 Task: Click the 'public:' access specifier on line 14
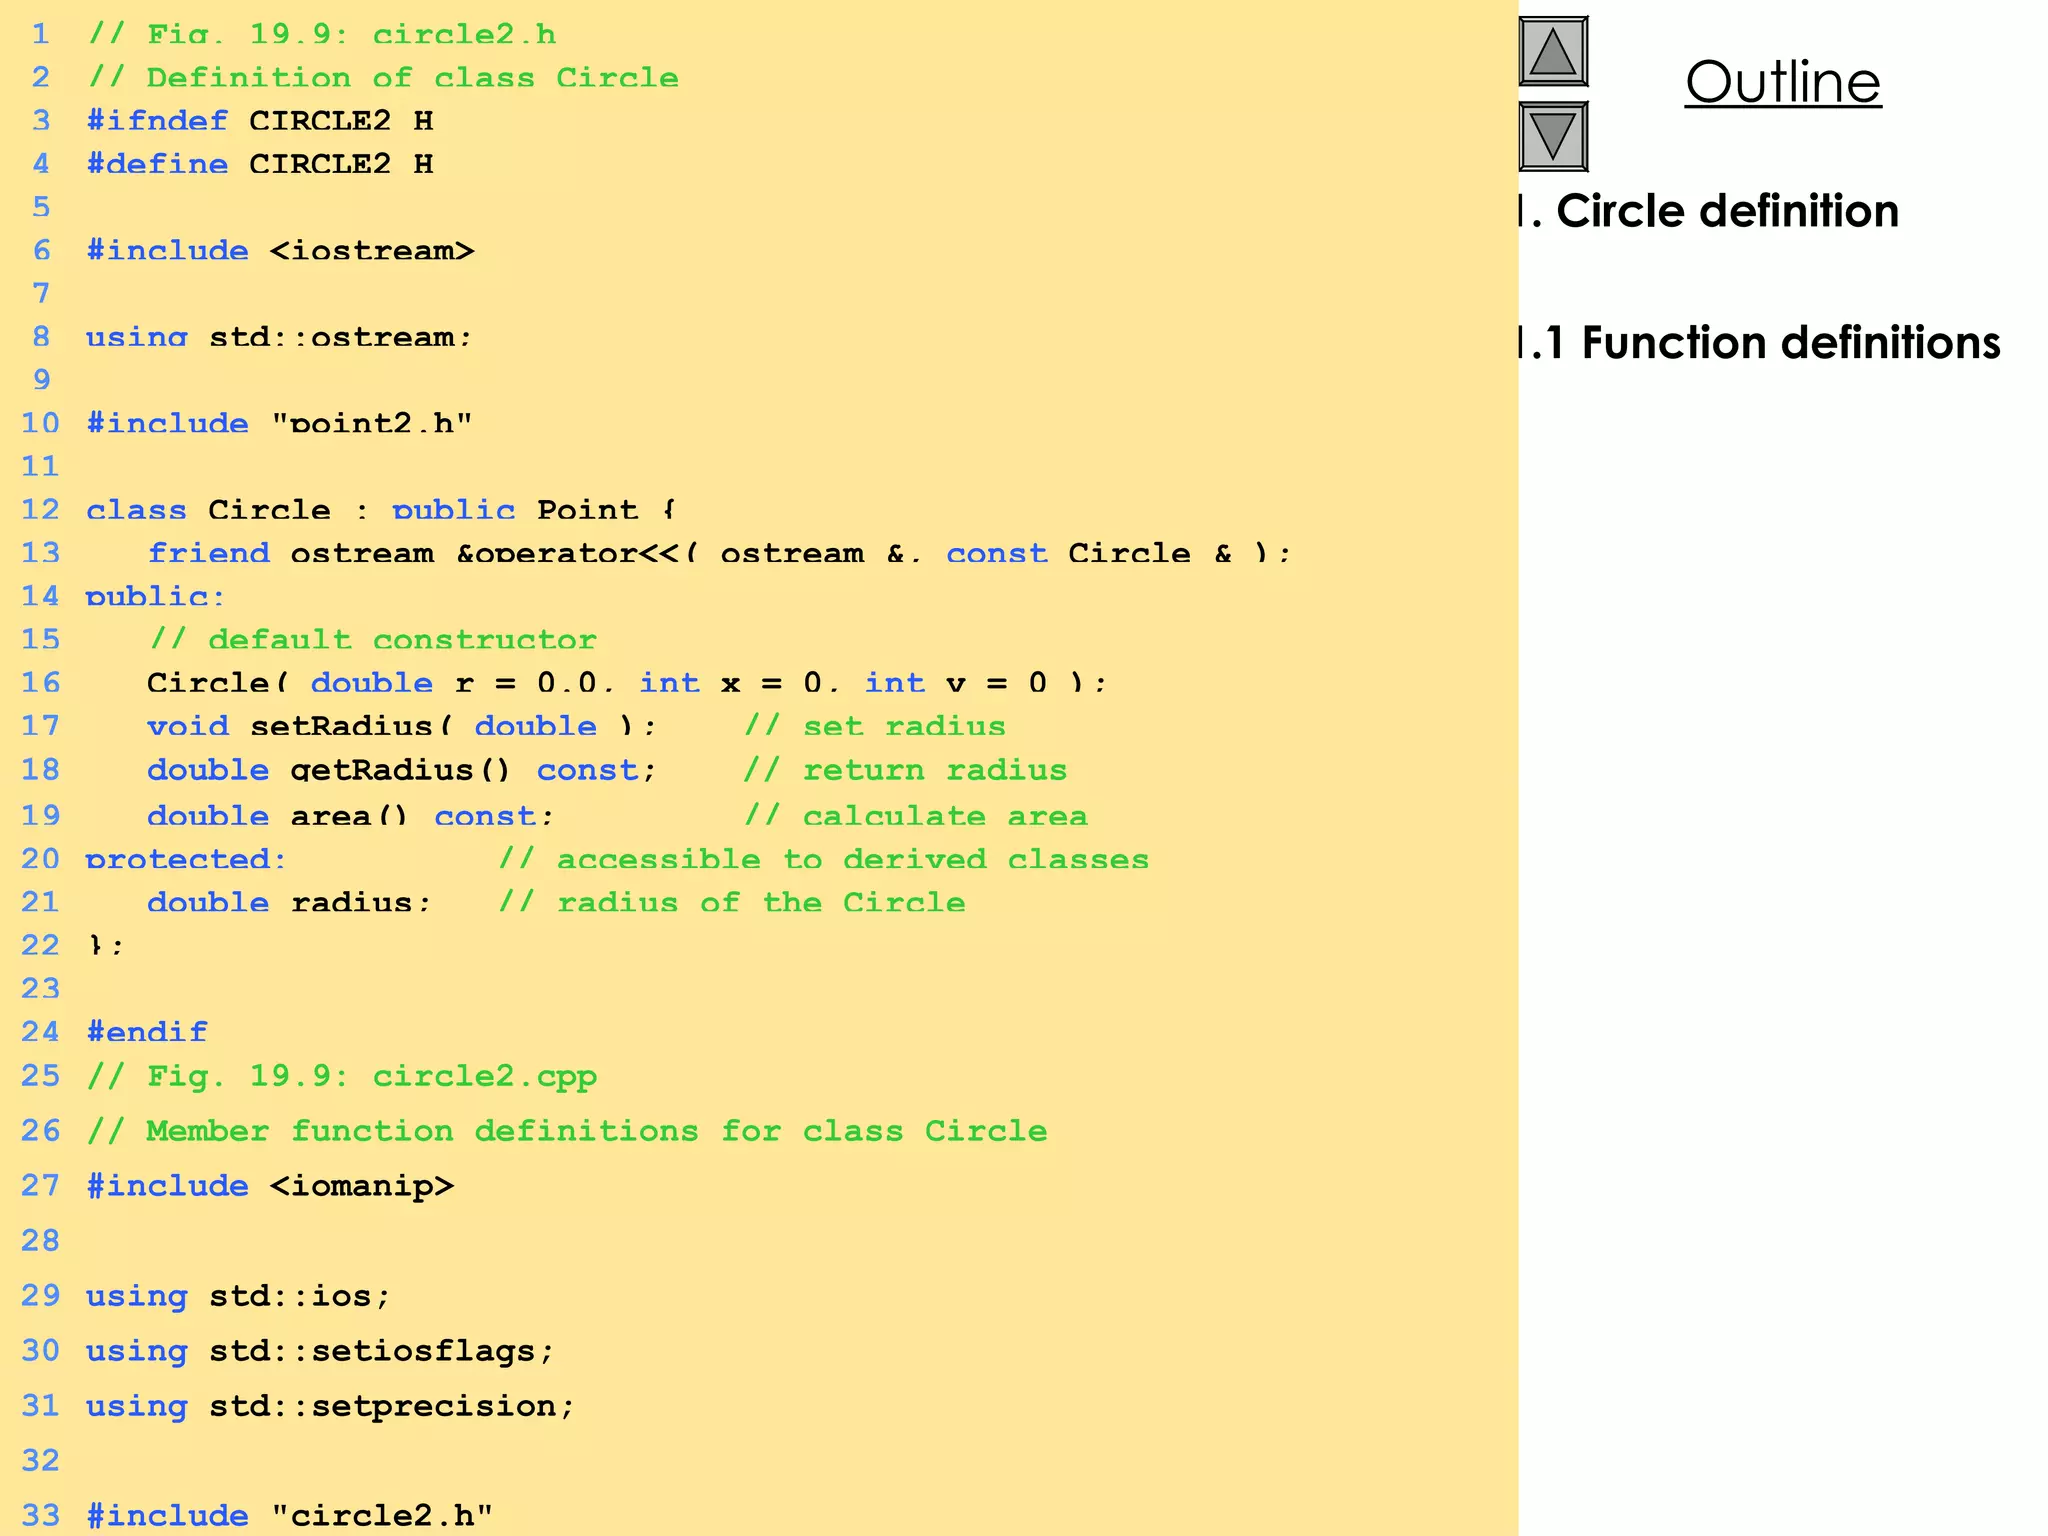(x=155, y=596)
